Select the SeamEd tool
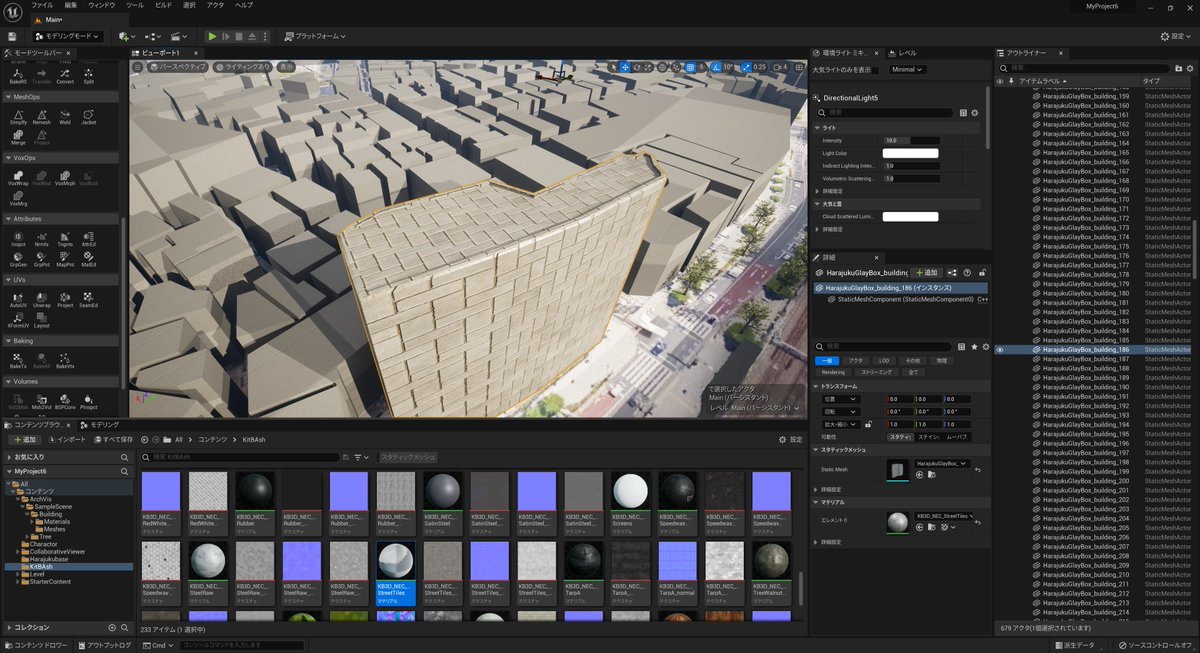Viewport: 1200px width, 653px height. point(88,300)
